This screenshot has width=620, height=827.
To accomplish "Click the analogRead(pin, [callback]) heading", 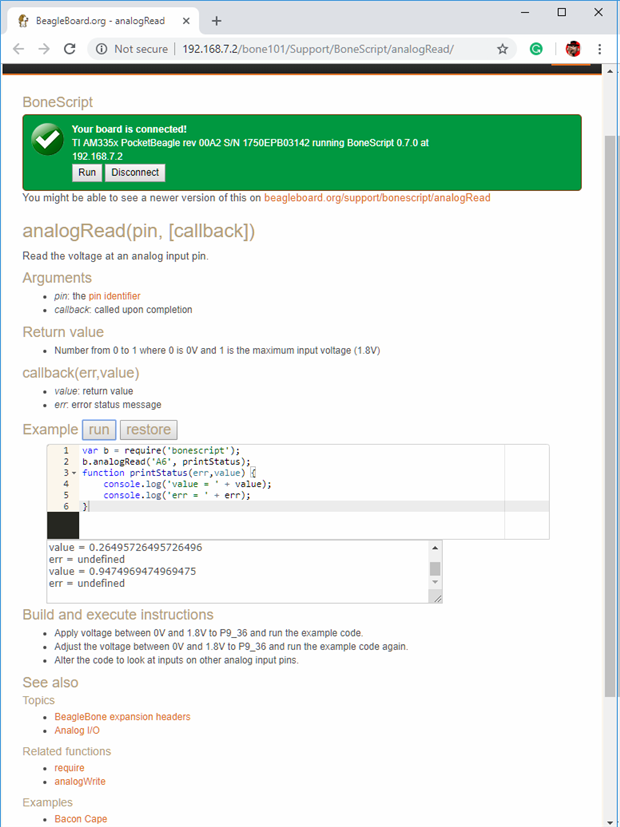I will click(139, 231).
